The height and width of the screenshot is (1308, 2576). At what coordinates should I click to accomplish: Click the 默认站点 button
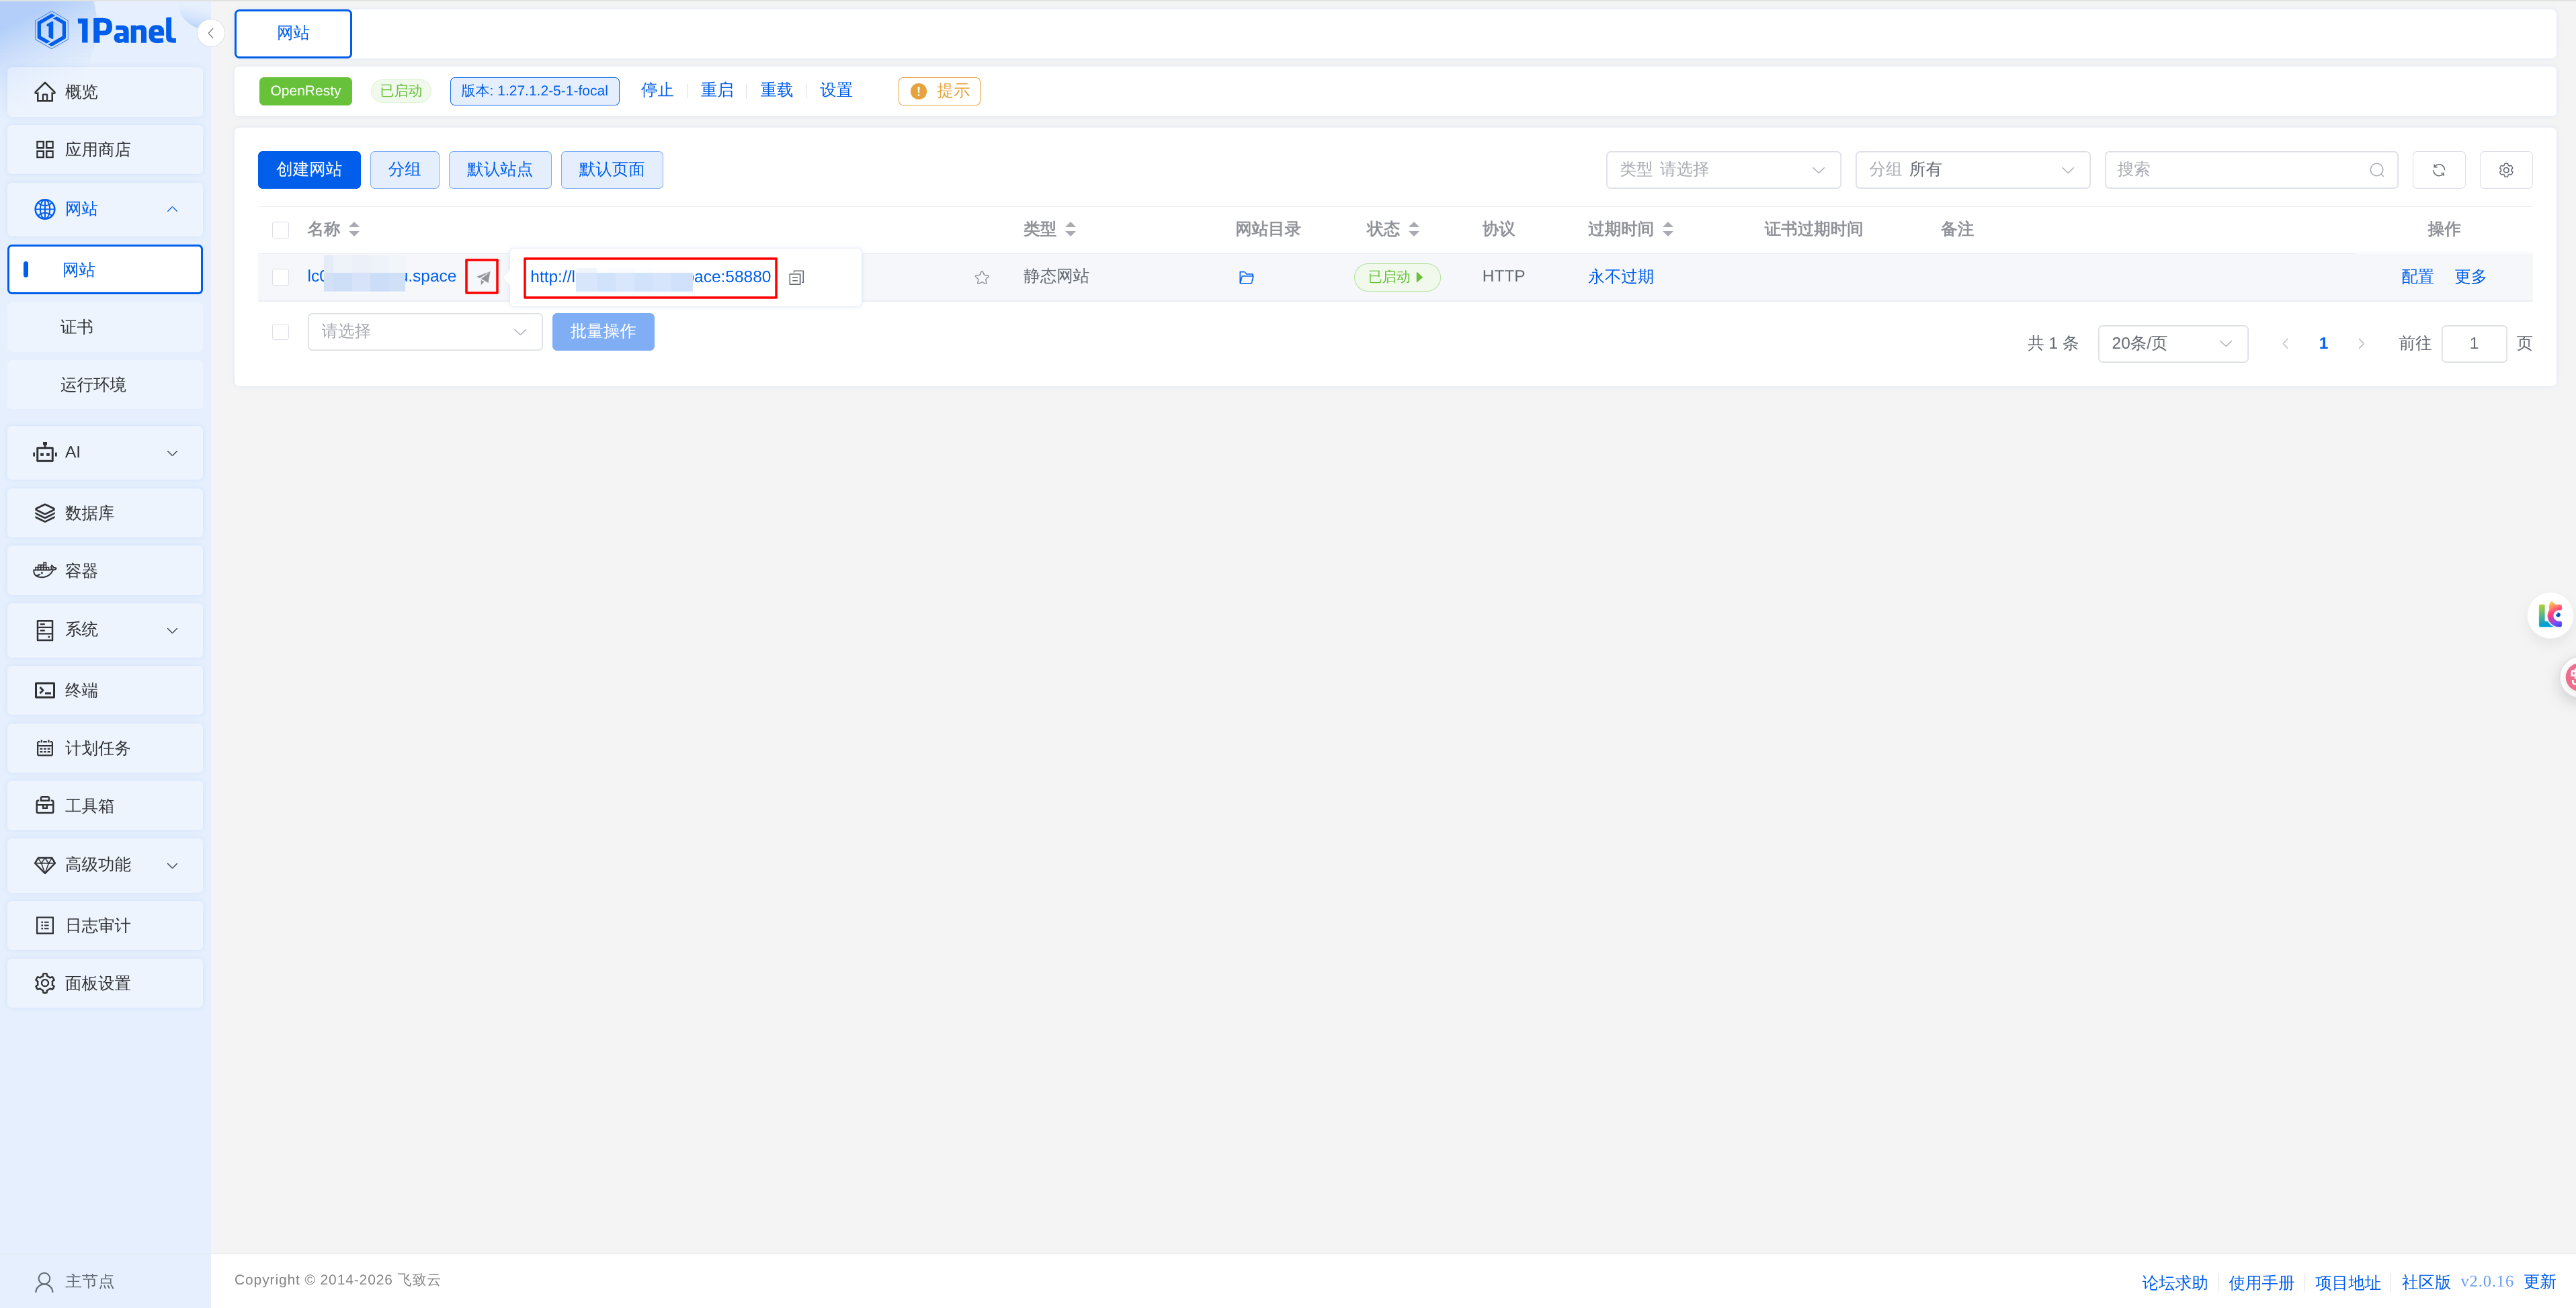pyautogui.click(x=500, y=170)
